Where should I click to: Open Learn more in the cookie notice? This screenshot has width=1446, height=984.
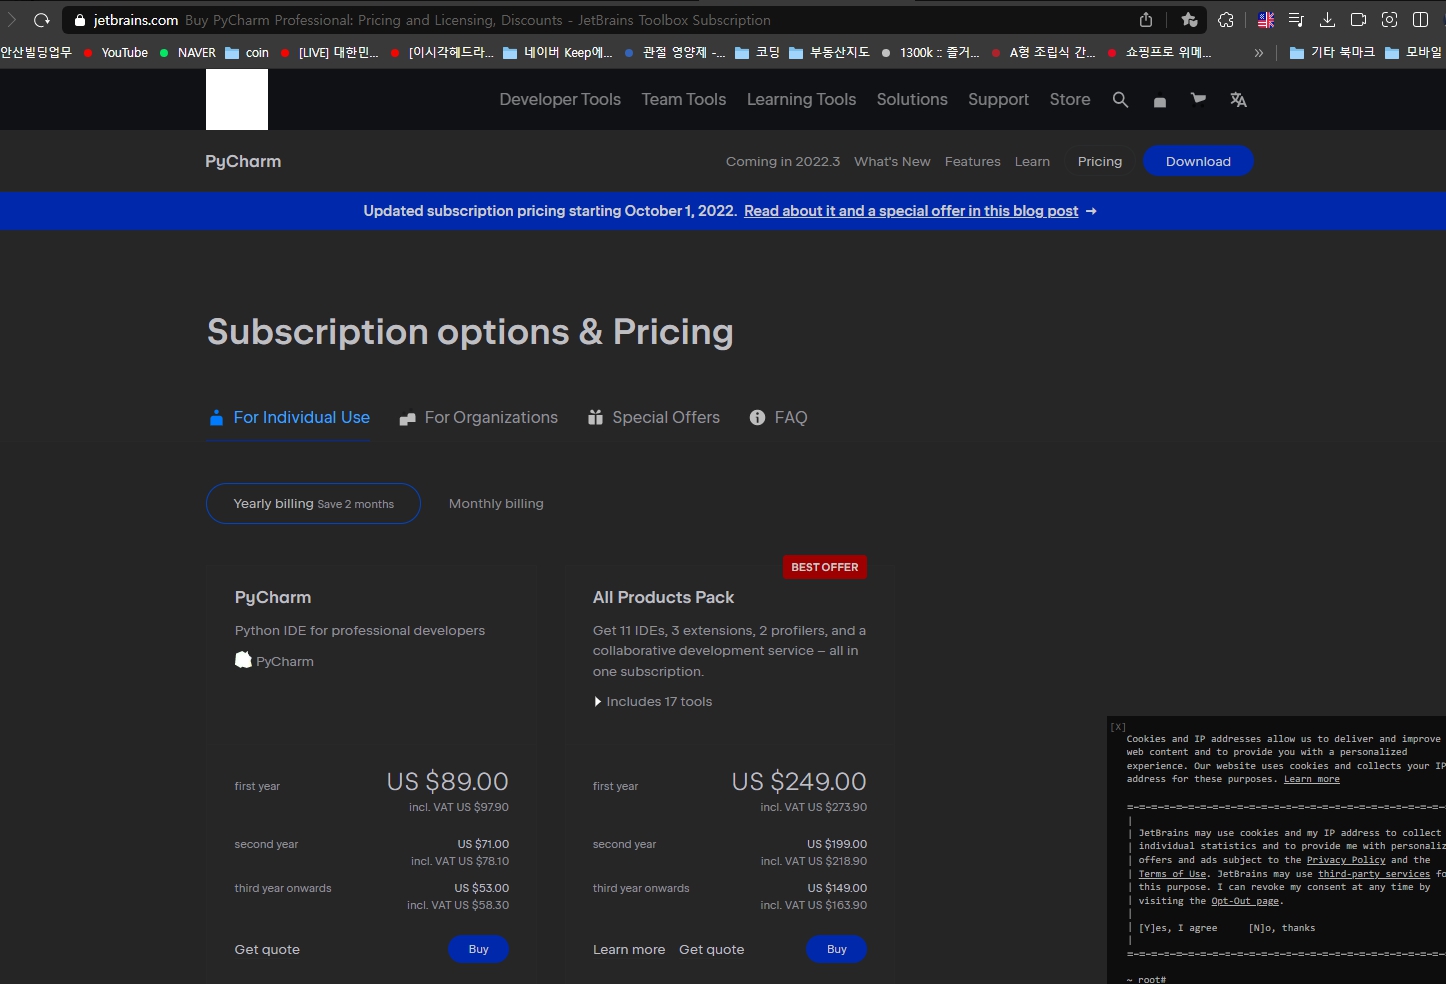pos(1312,780)
